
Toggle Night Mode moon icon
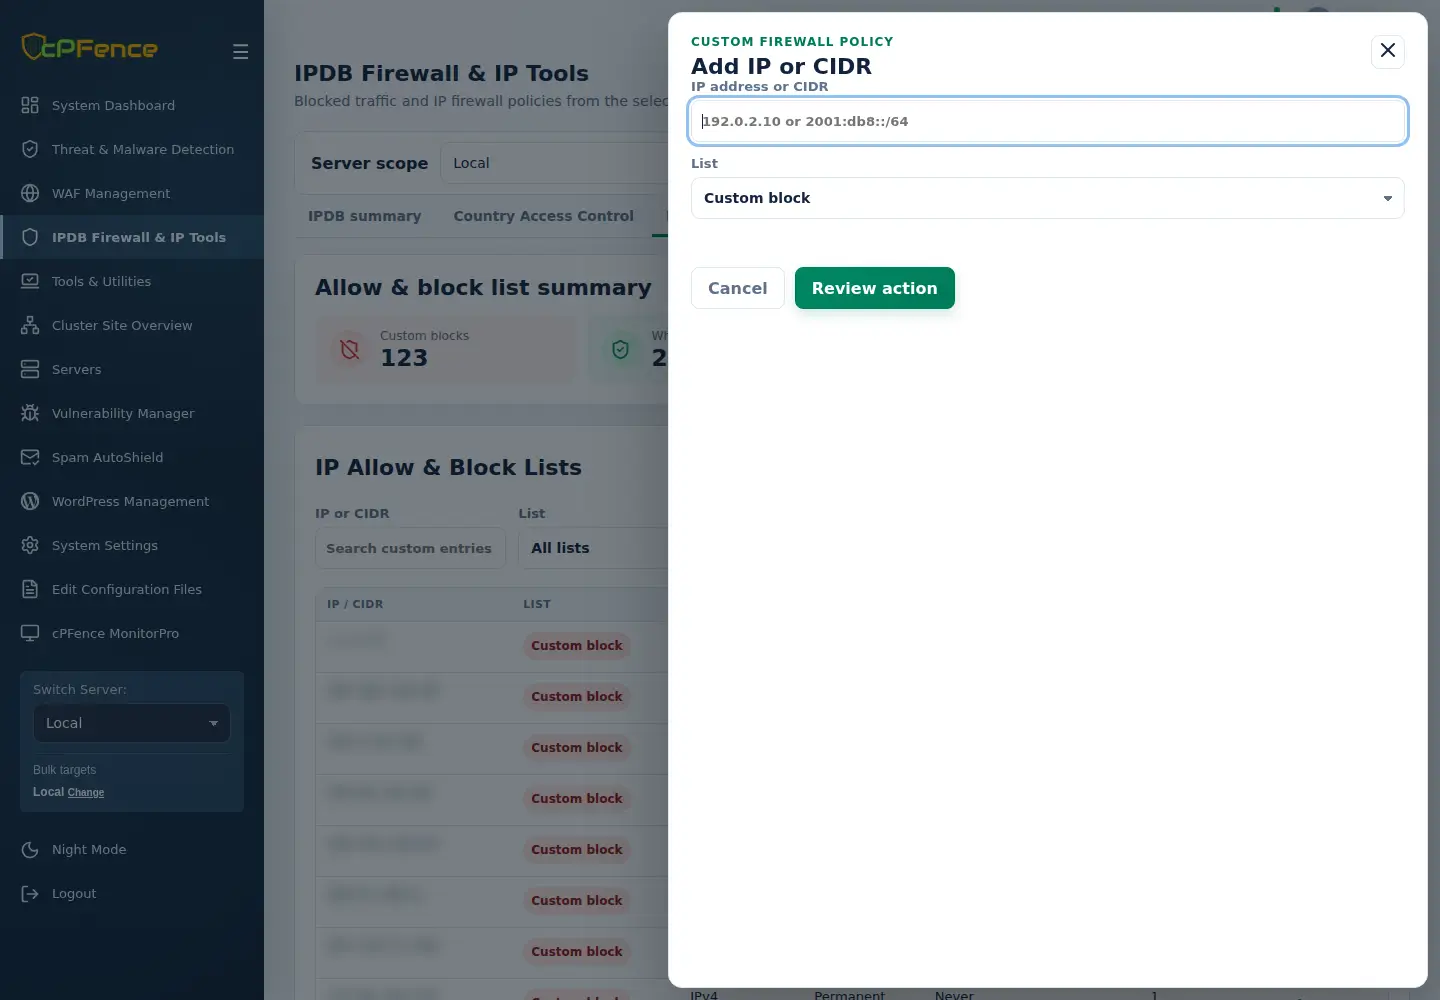30,849
